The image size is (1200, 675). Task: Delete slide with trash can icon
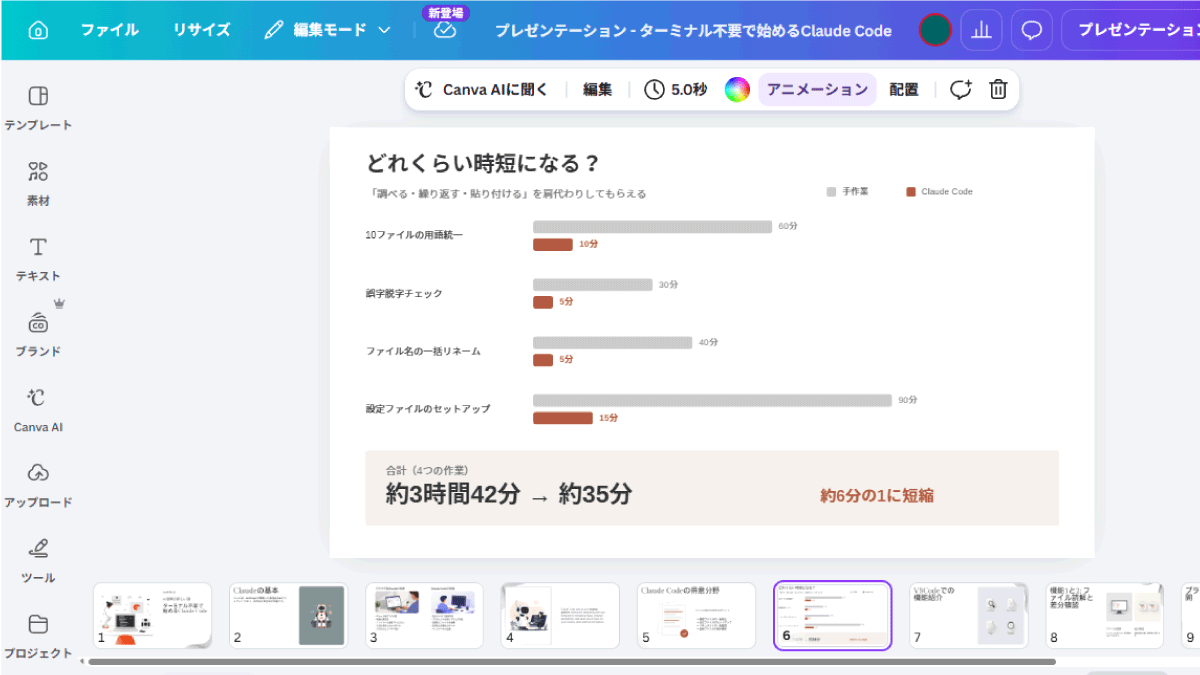click(998, 89)
